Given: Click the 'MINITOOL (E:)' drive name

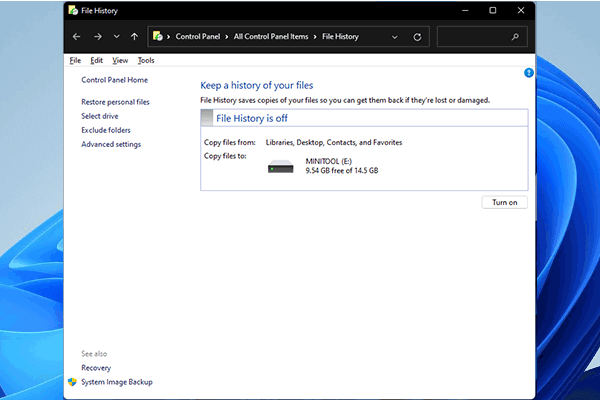Looking at the screenshot, I should tap(328, 161).
